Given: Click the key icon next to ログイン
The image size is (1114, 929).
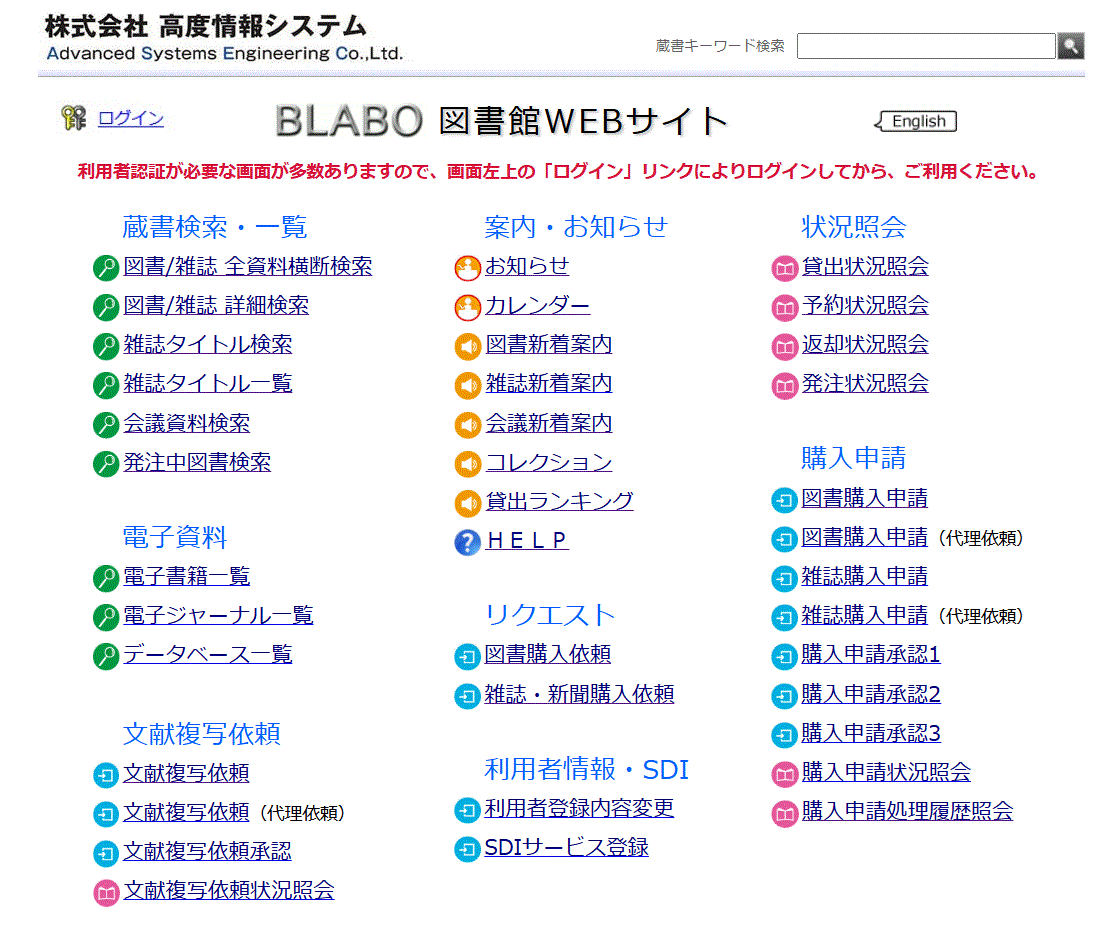Looking at the screenshot, I should point(74,119).
